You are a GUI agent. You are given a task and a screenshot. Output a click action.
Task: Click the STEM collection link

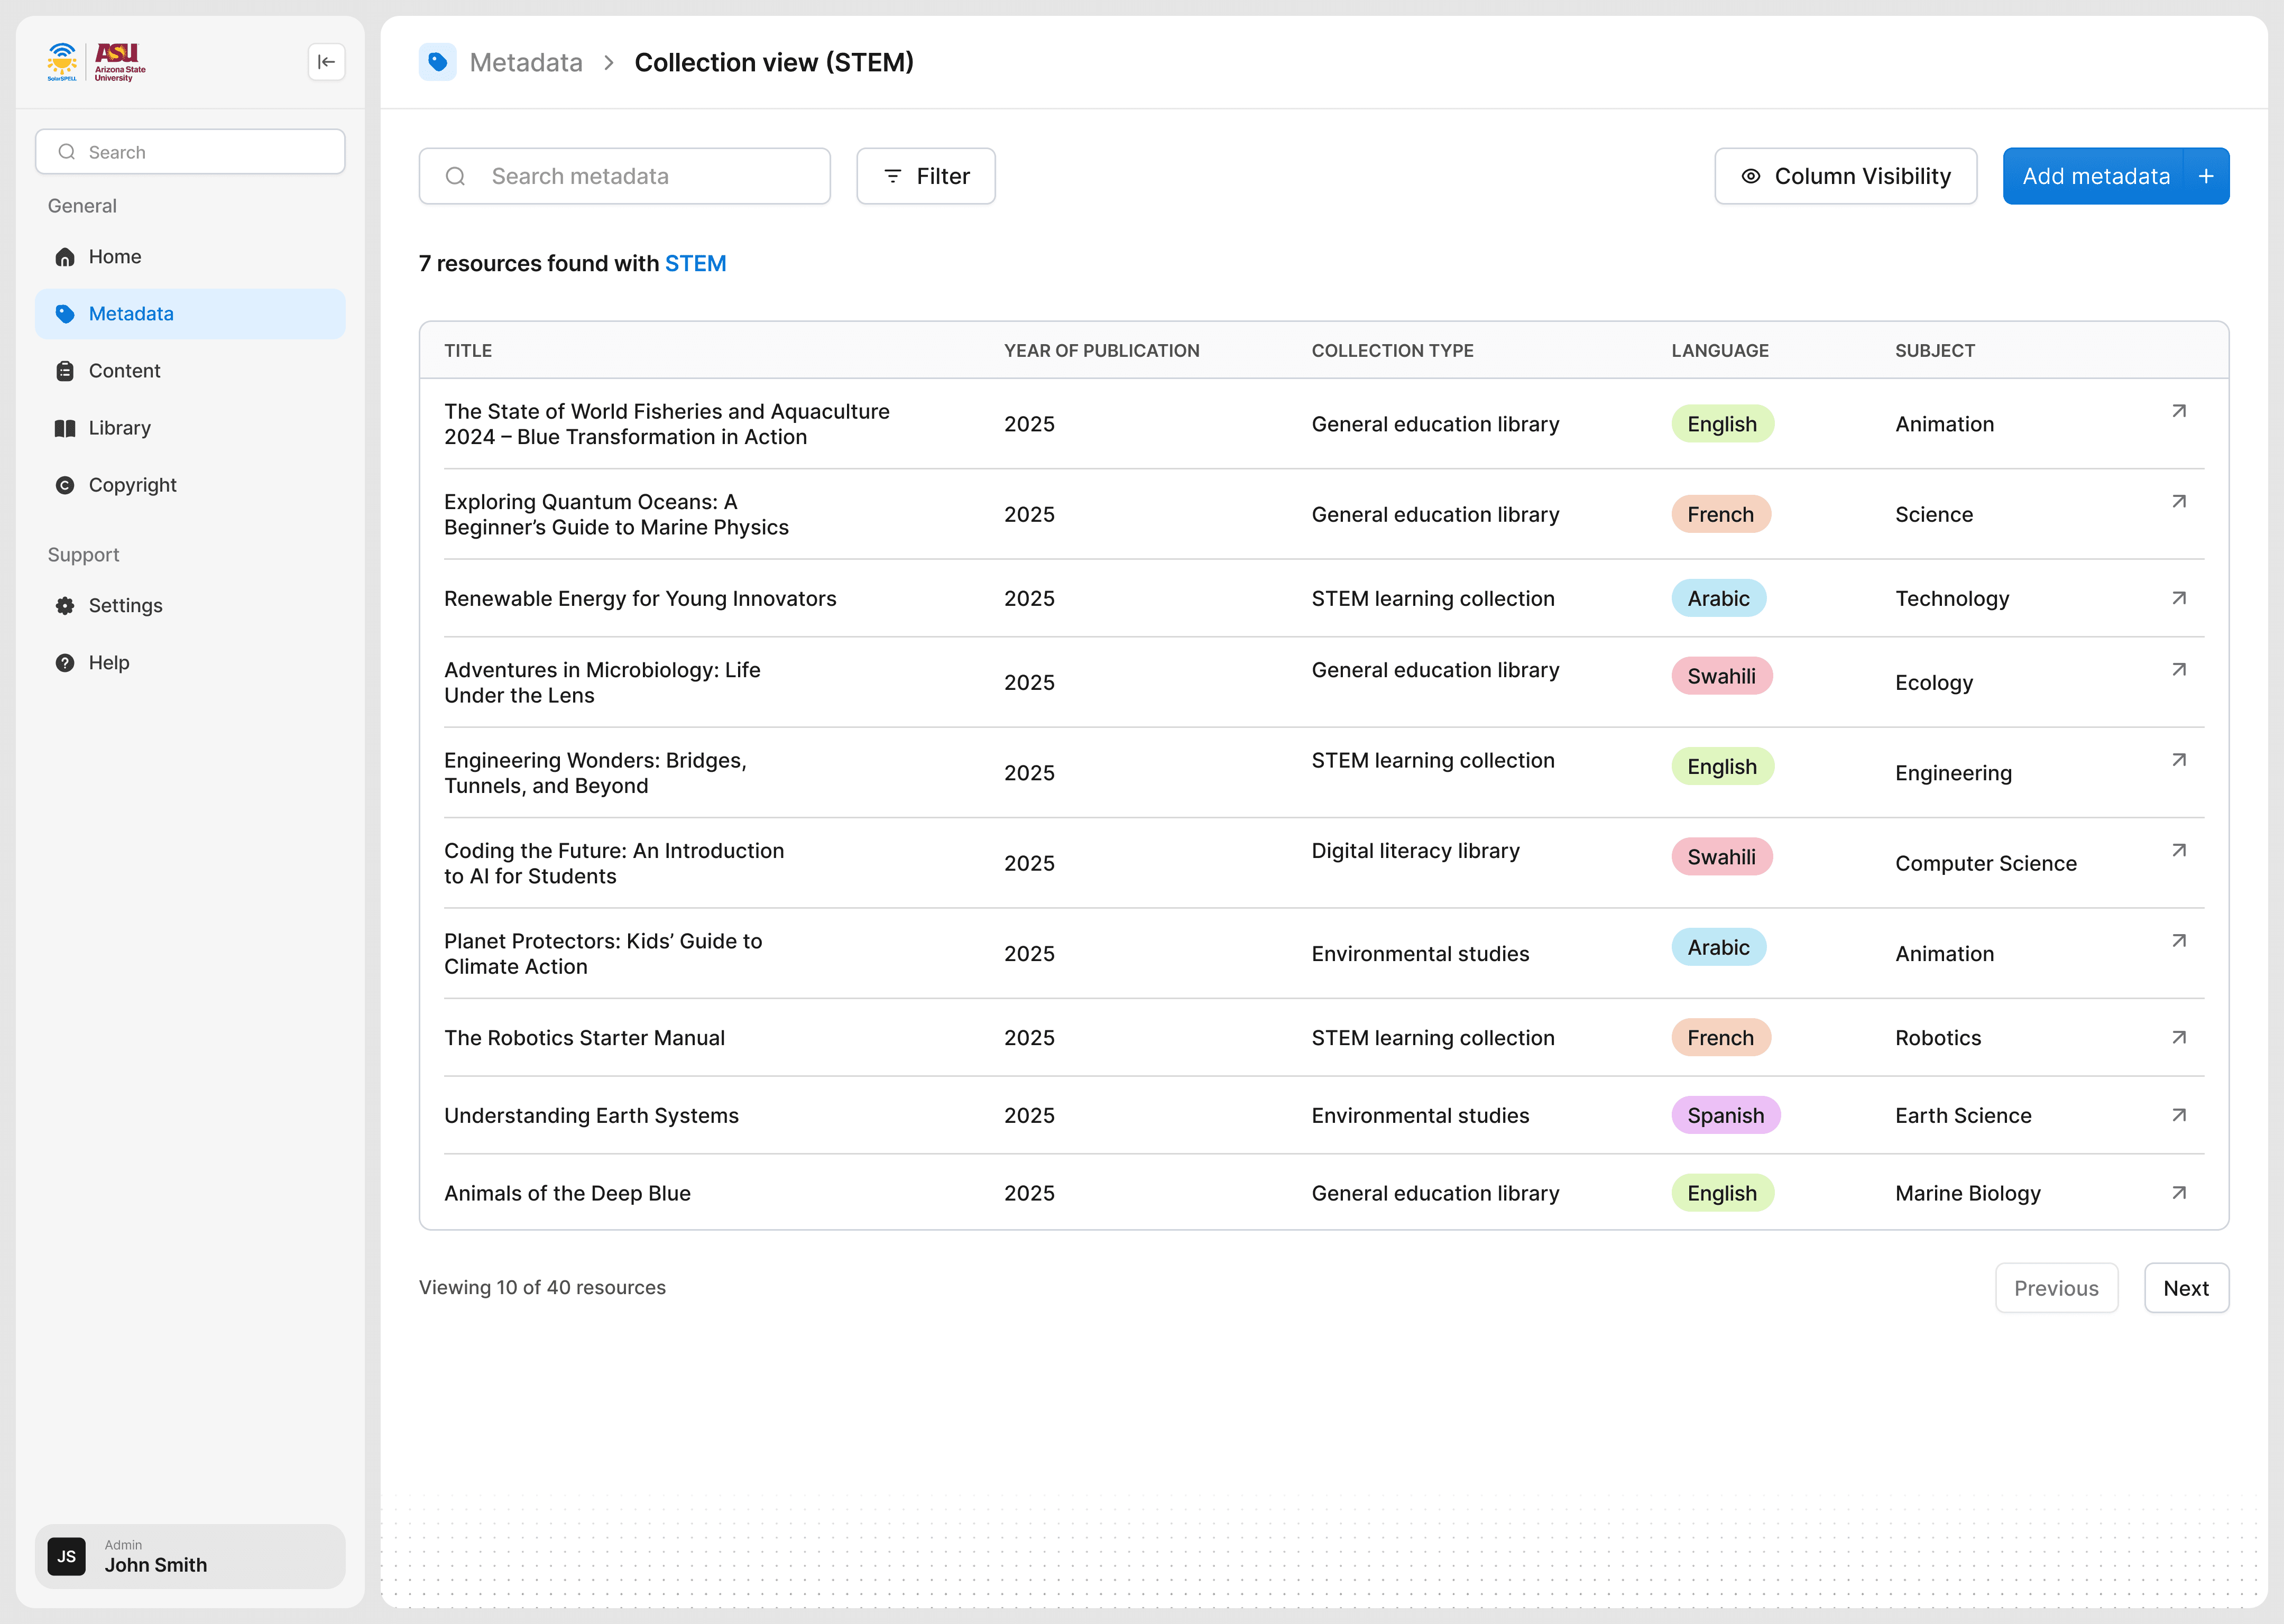[x=695, y=263]
